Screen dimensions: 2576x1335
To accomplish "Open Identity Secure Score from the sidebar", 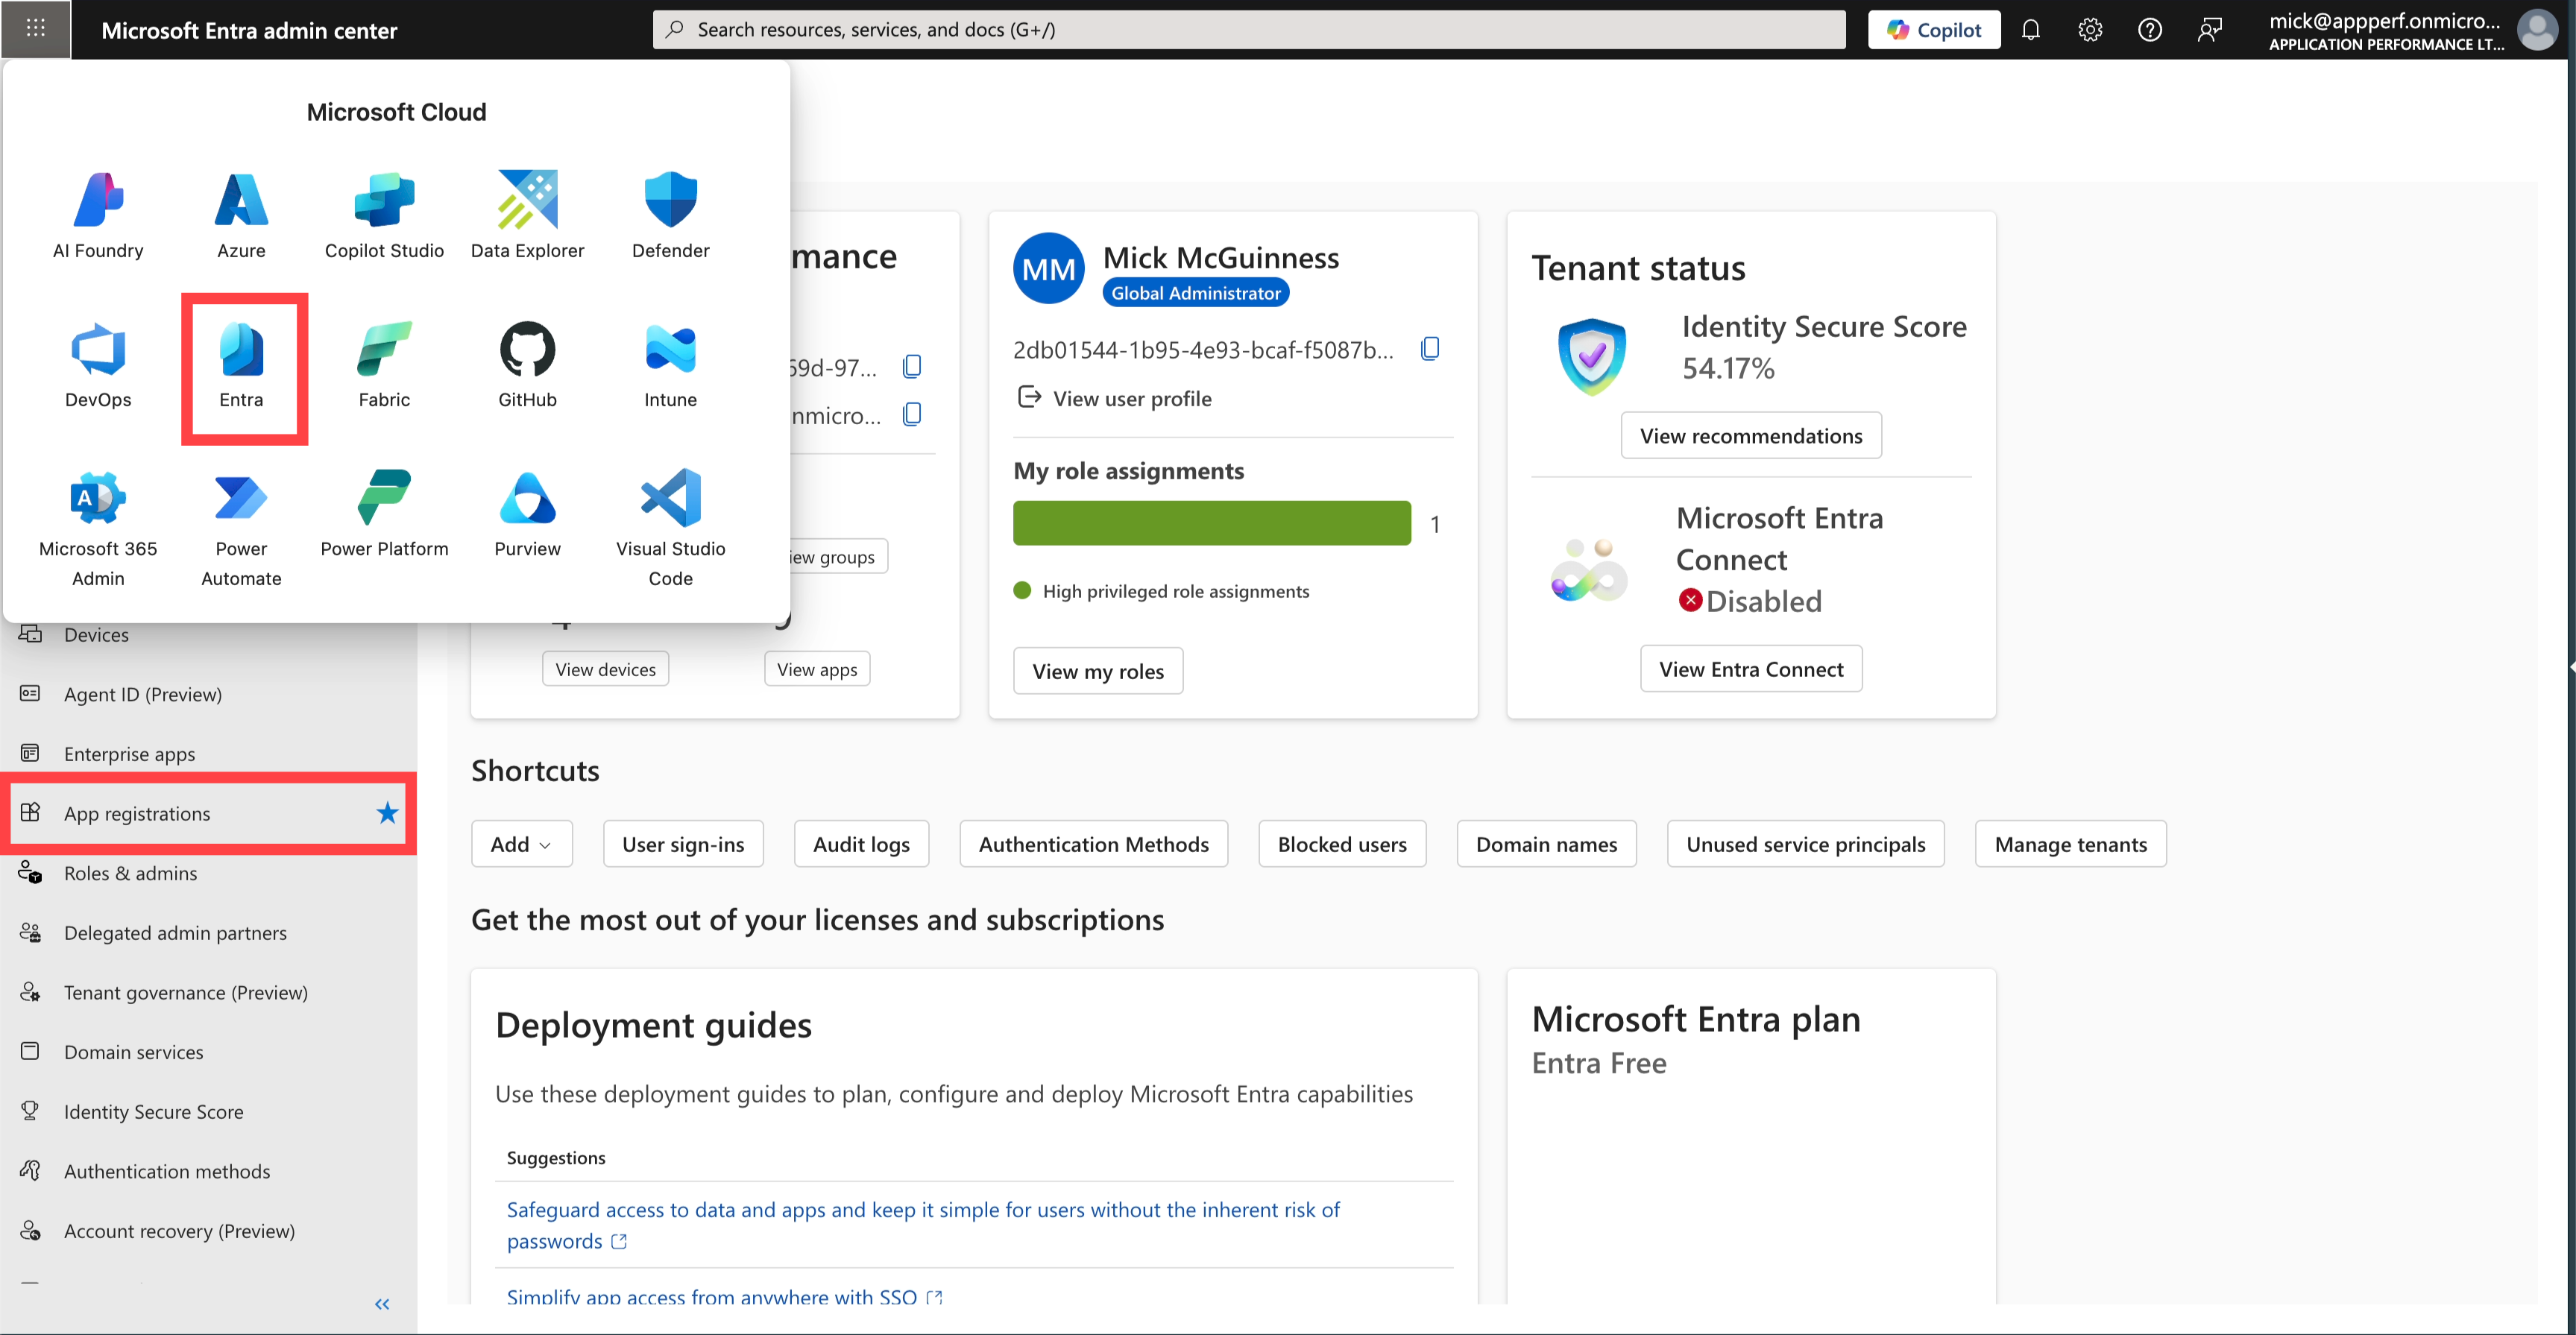I will coord(153,1111).
